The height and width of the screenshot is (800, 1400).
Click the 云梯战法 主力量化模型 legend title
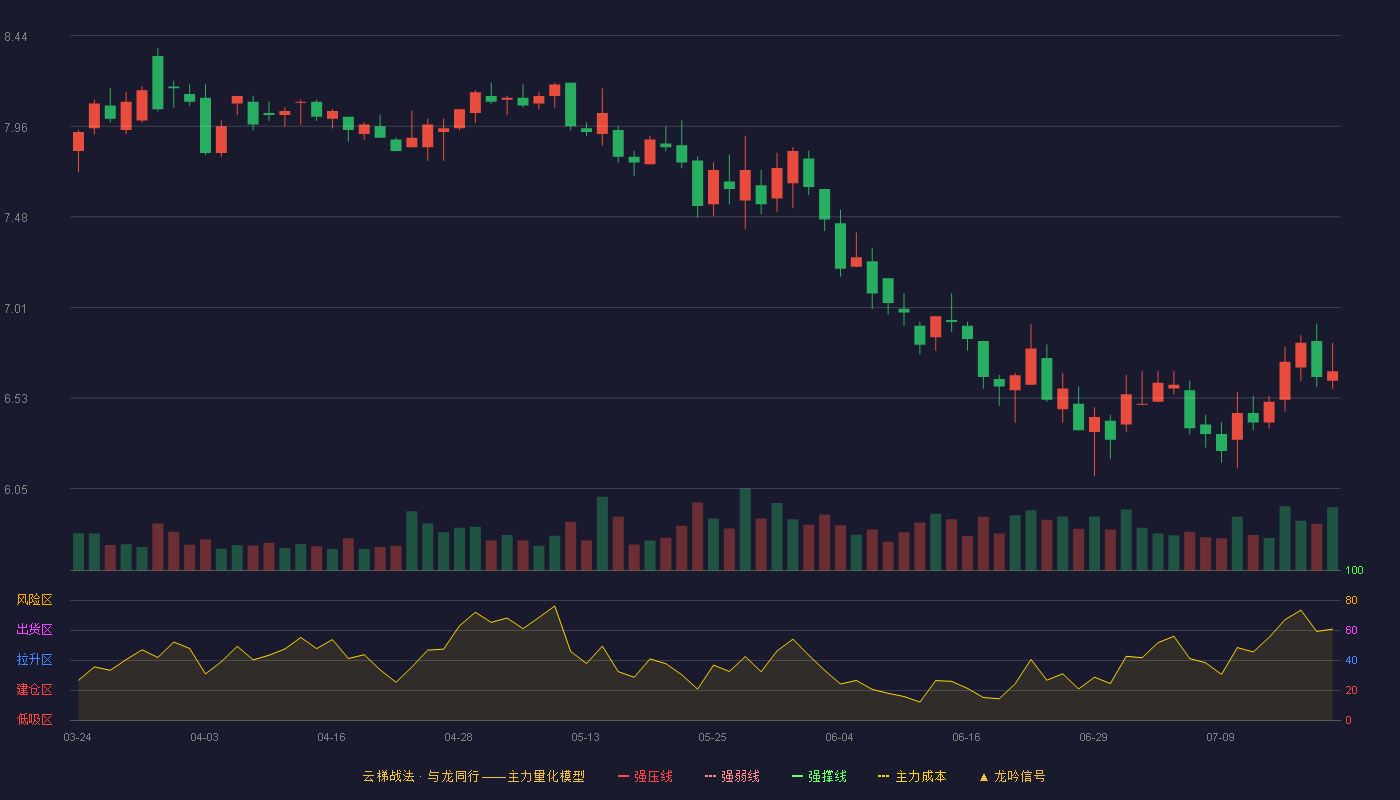click(473, 776)
